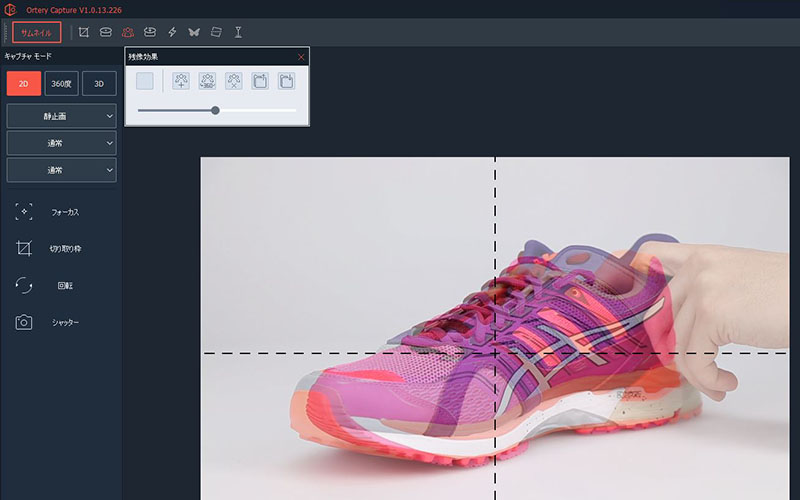Switch to 360度 capture mode
Screen dimensions: 800x500
(61, 84)
